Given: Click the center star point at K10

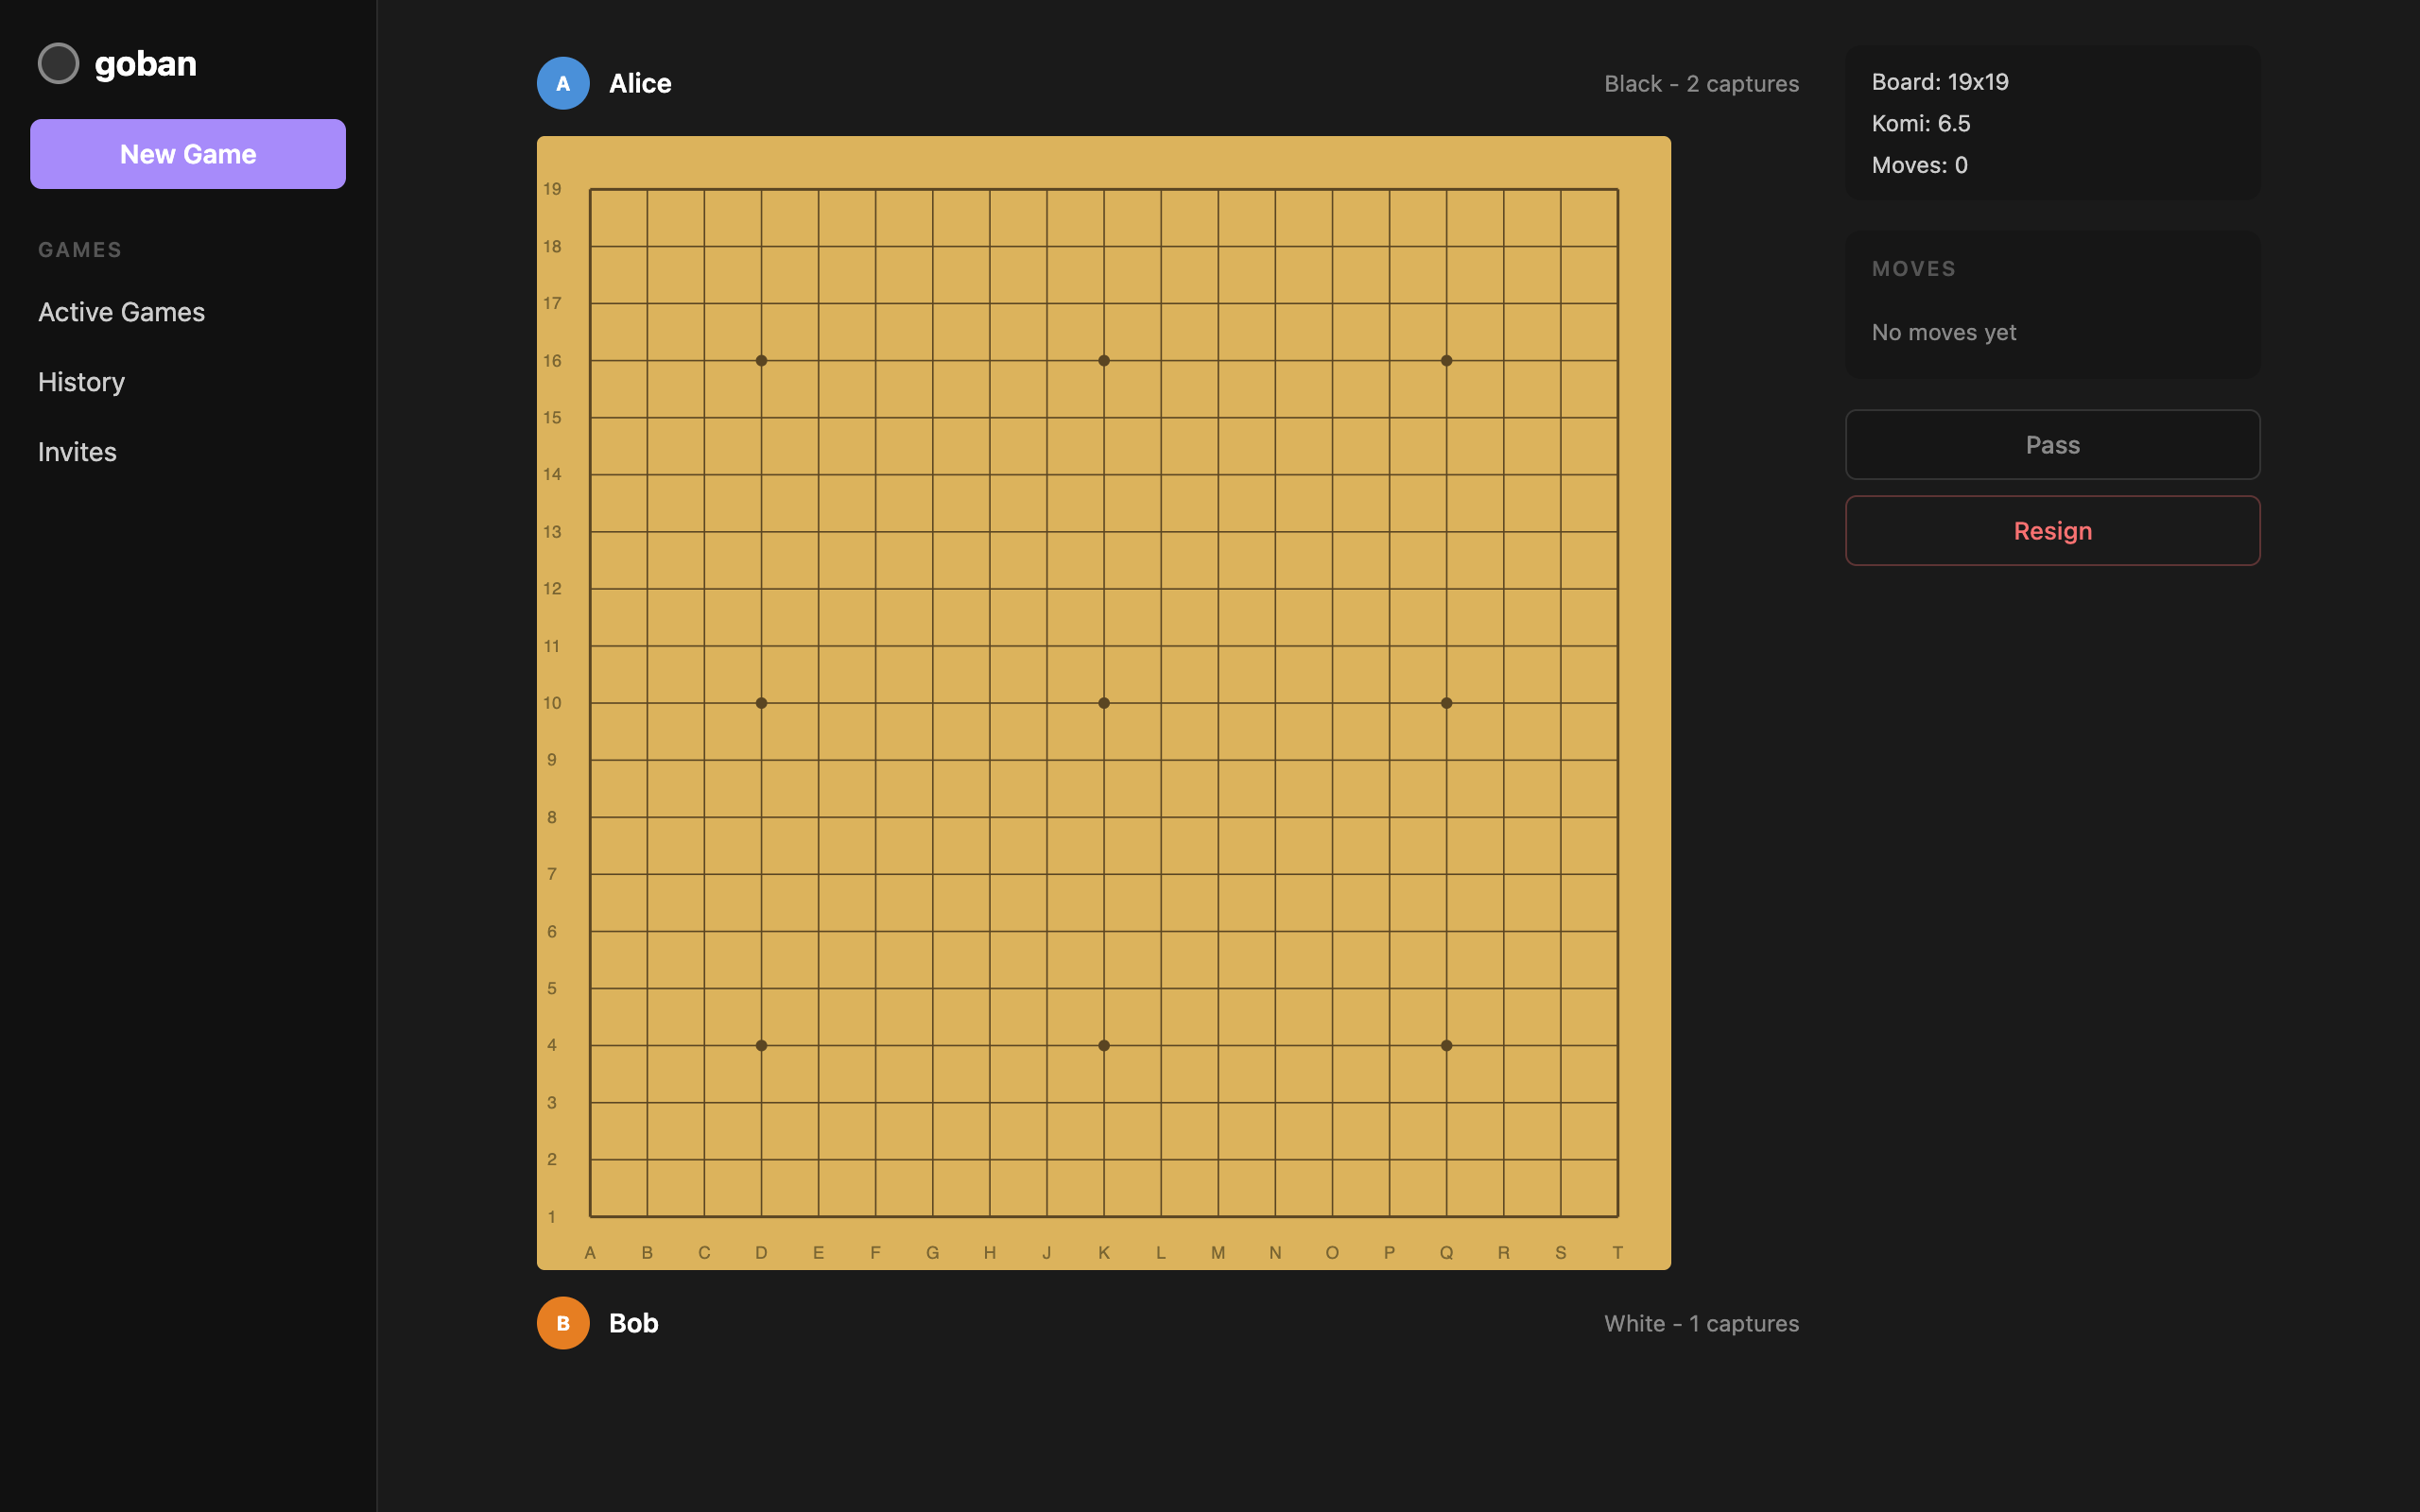Looking at the screenshot, I should pyautogui.click(x=1103, y=703).
